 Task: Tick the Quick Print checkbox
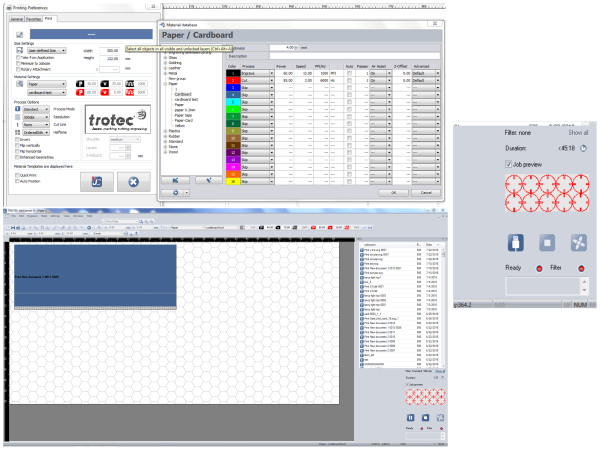(17, 175)
